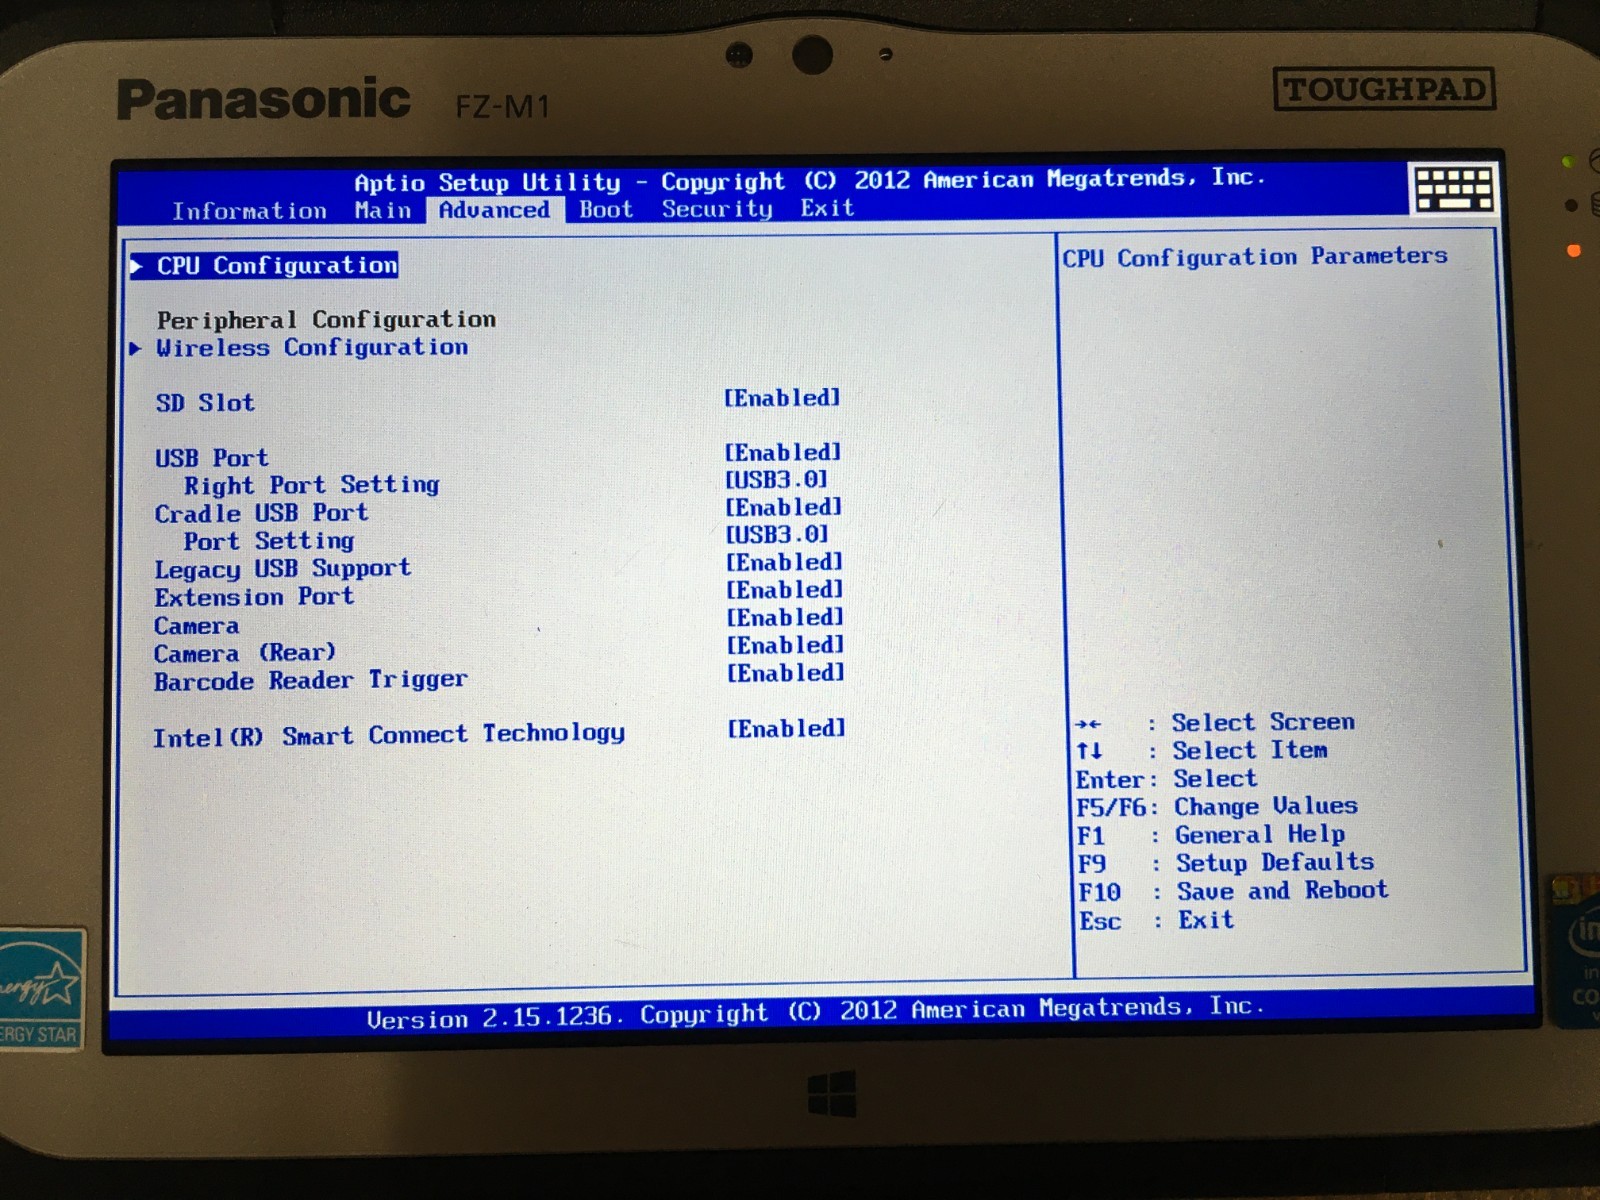Select Intel(R) Smart Connect Technology label
Viewport: 1600px width, 1200px height.
pyautogui.click(x=388, y=736)
